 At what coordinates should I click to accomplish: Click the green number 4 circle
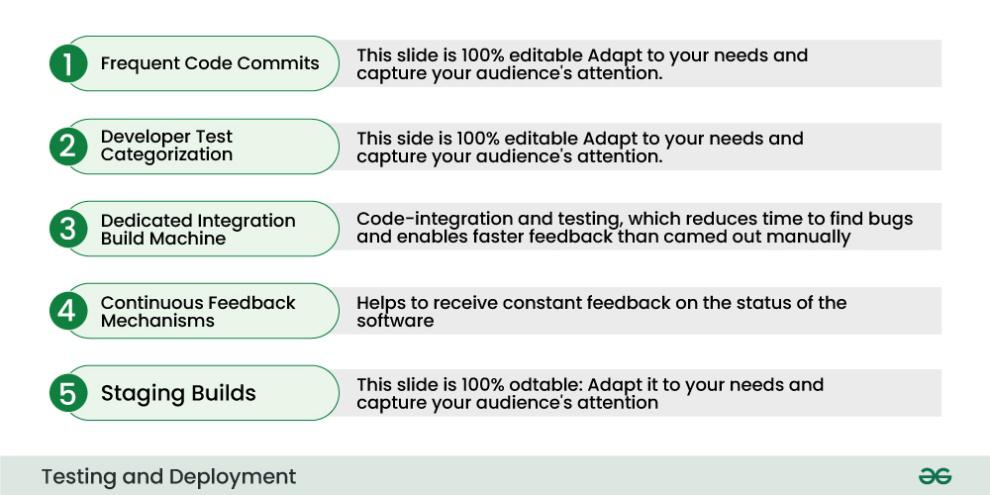point(68,311)
